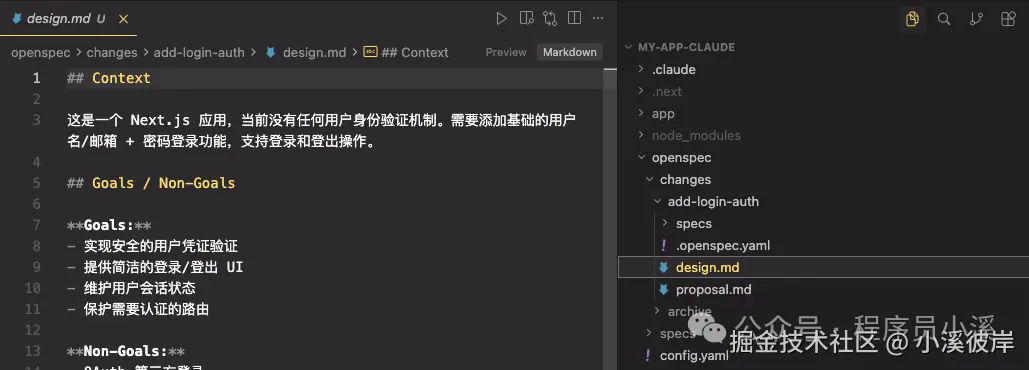Click the '**Non-Goals:**' line

click(x=126, y=351)
